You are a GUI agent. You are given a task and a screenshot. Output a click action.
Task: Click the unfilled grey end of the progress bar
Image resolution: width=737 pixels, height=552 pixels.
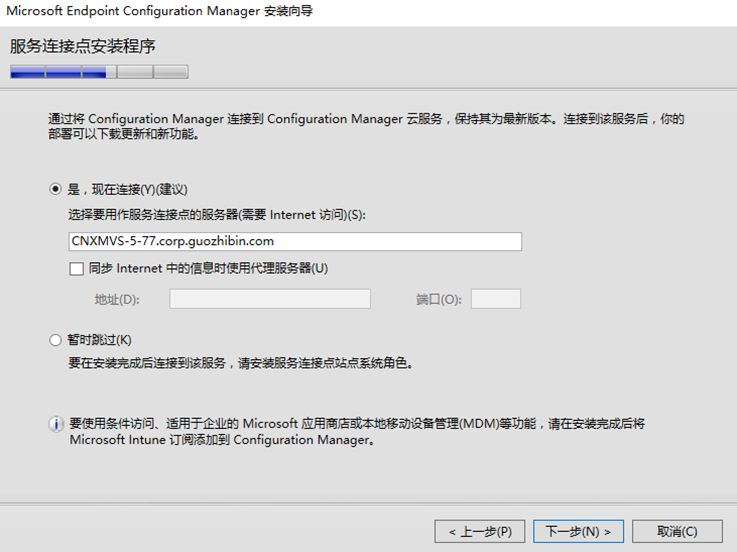point(170,72)
